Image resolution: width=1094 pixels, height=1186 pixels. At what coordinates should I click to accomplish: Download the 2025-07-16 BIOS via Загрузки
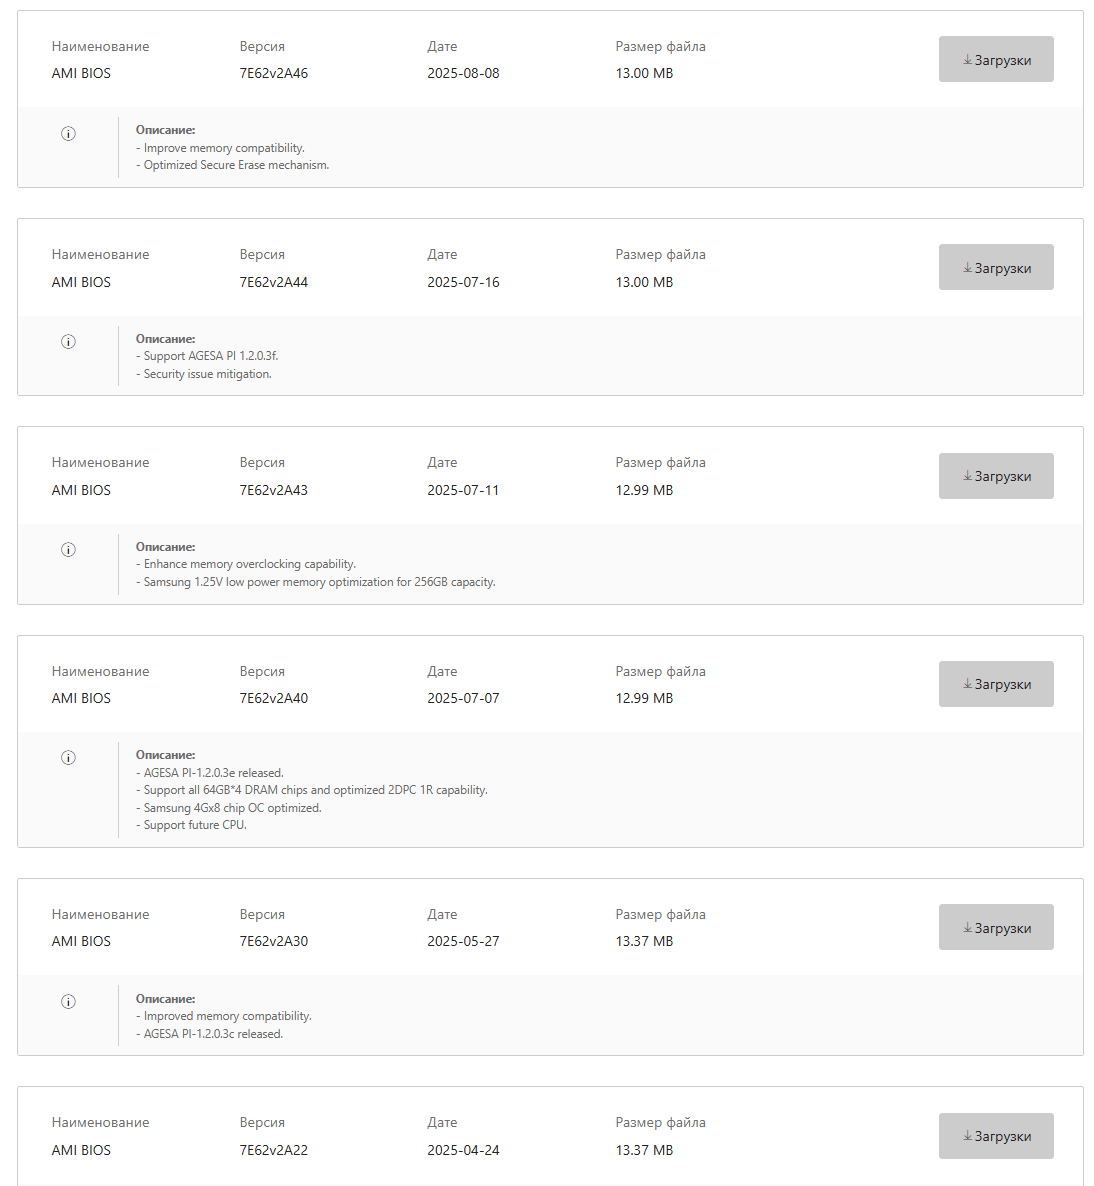pyautogui.click(x=996, y=267)
